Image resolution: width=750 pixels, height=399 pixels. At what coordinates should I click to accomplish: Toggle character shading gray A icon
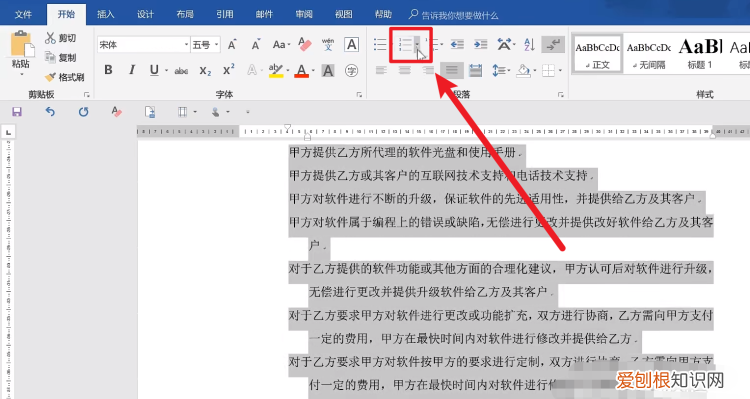point(328,70)
